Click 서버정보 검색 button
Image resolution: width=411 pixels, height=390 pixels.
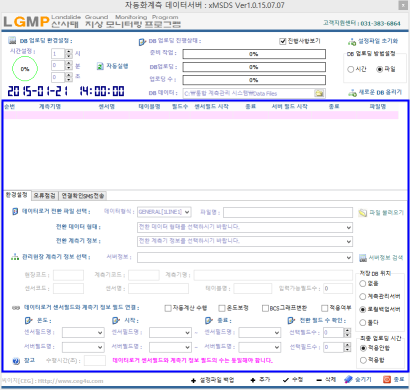(381, 258)
